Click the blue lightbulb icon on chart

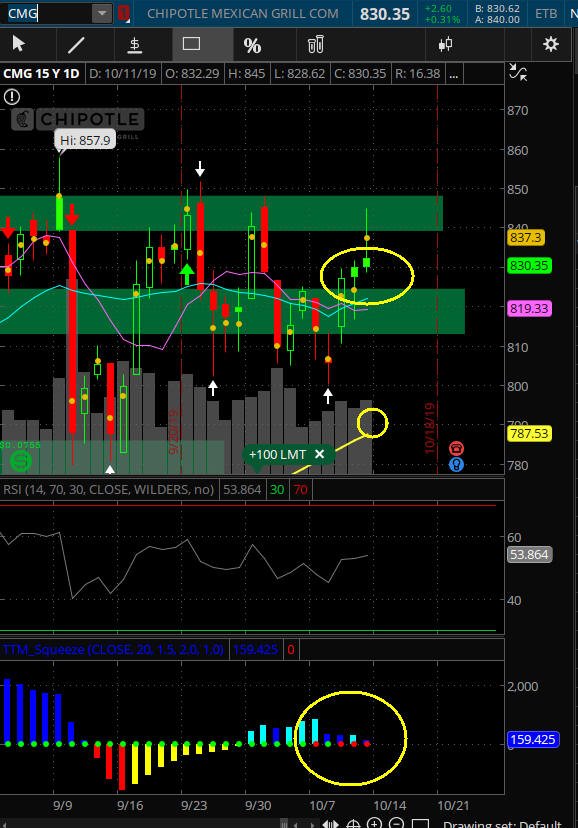456,465
